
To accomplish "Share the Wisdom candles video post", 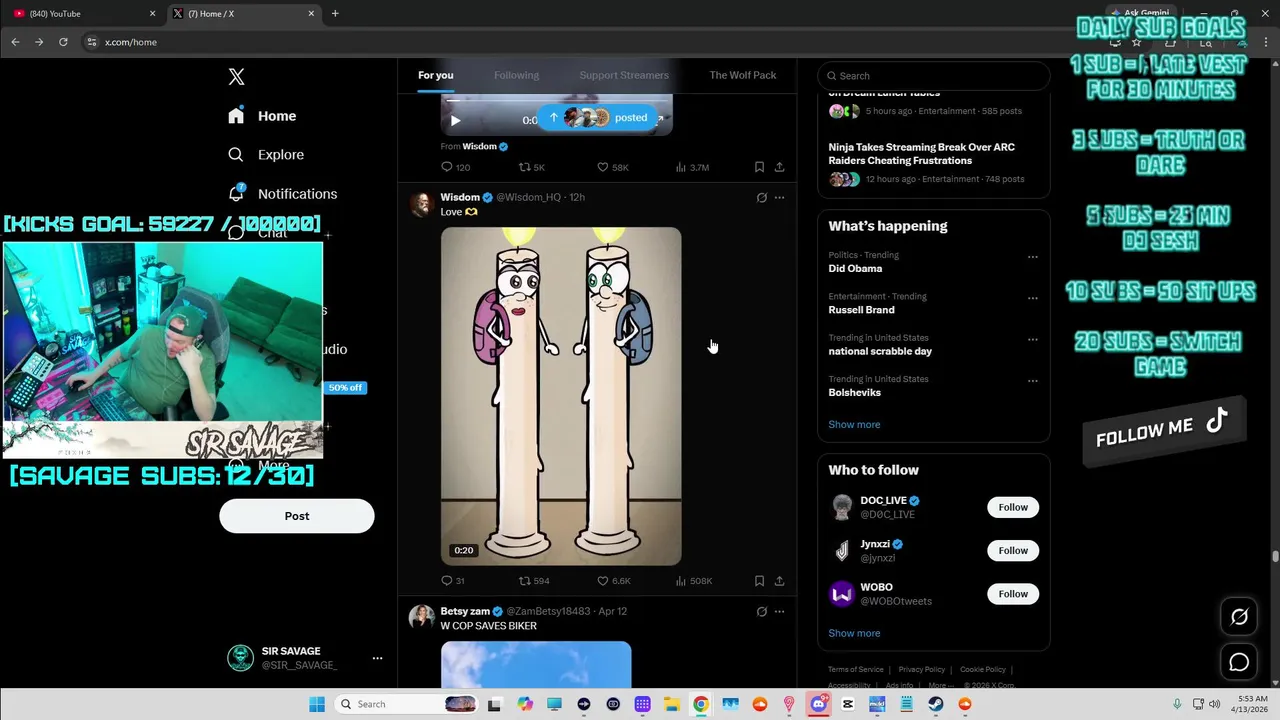I will point(779,581).
